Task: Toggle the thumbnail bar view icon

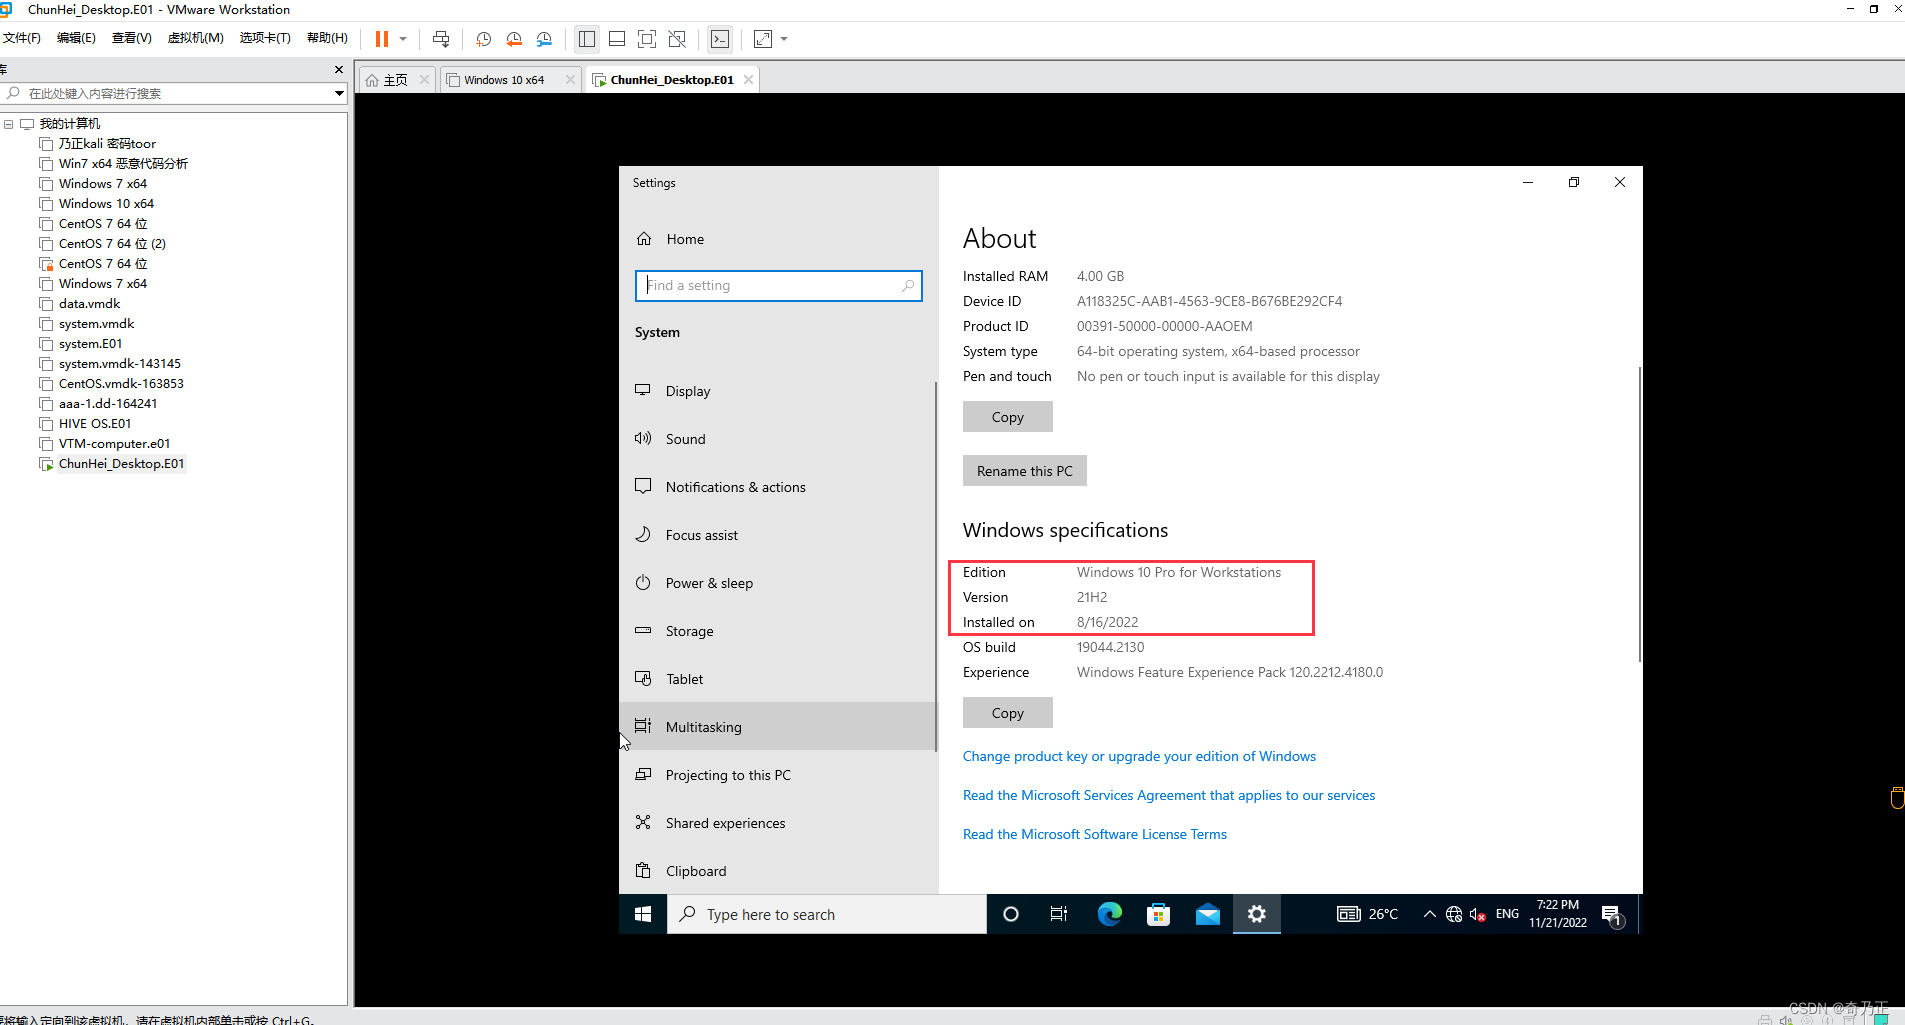Action: pyautogui.click(x=617, y=39)
